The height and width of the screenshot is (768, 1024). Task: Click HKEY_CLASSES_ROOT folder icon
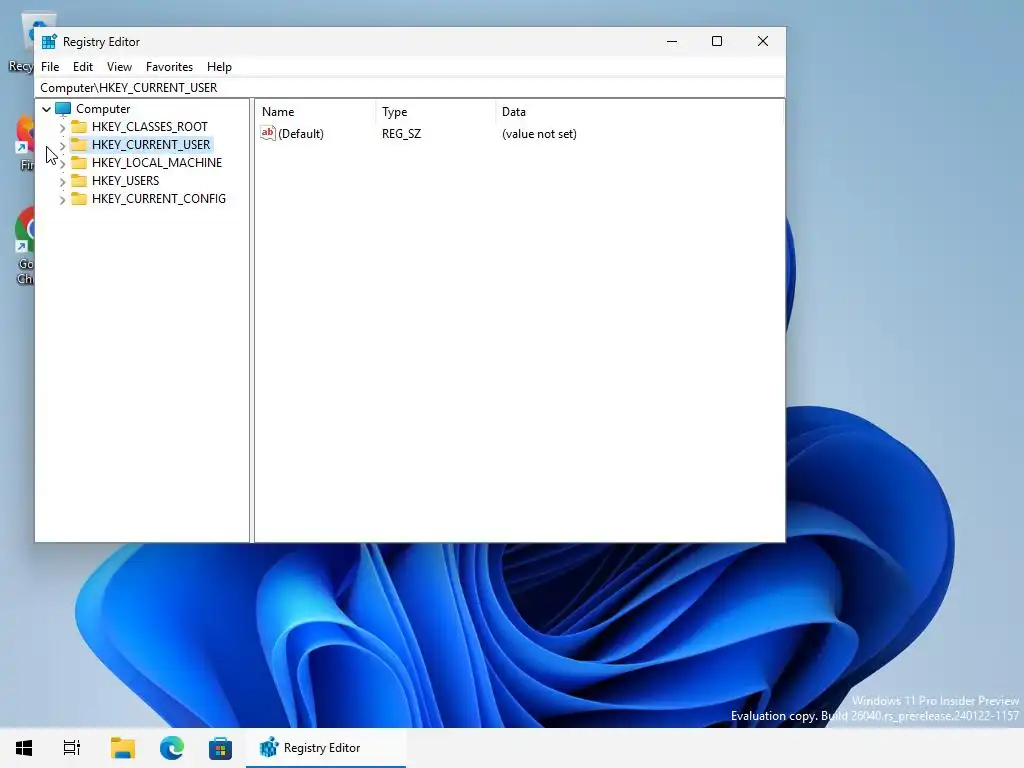pyautogui.click(x=79, y=126)
